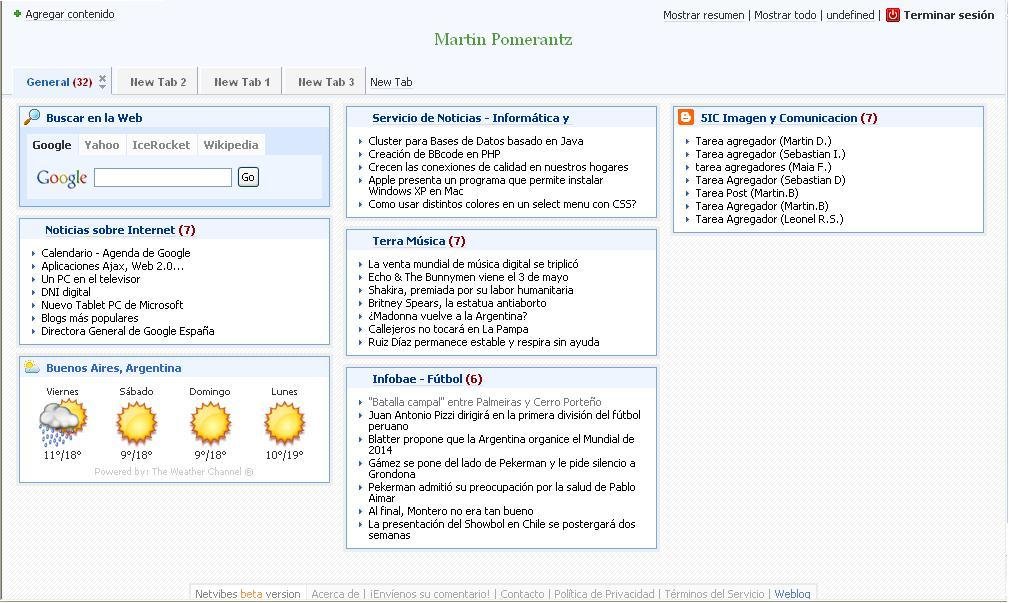Viewport: 1009px width, 603px height.
Task: Open the Martin Pomerantz page title
Action: click(x=503, y=39)
